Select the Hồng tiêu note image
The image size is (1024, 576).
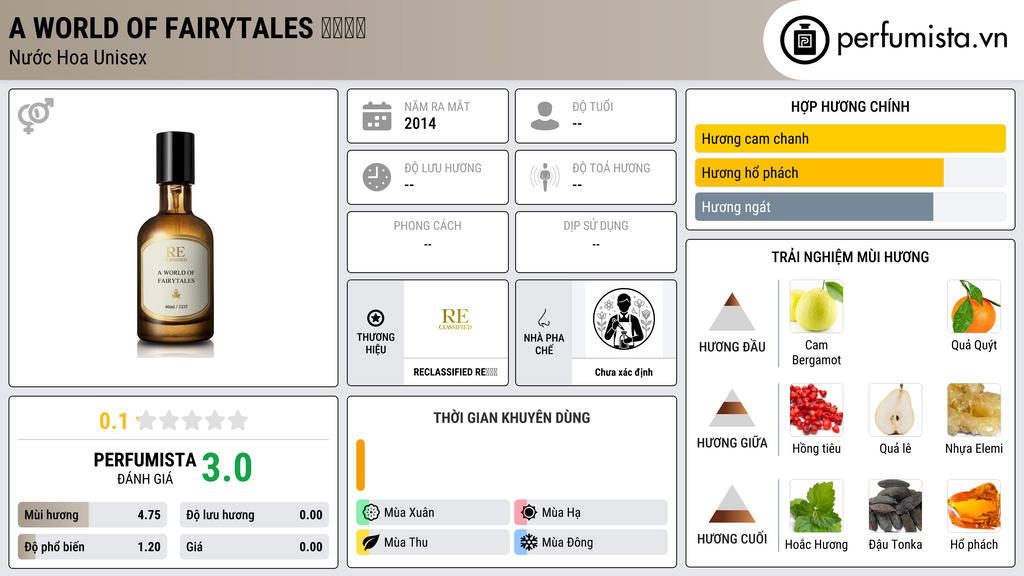[x=816, y=409]
